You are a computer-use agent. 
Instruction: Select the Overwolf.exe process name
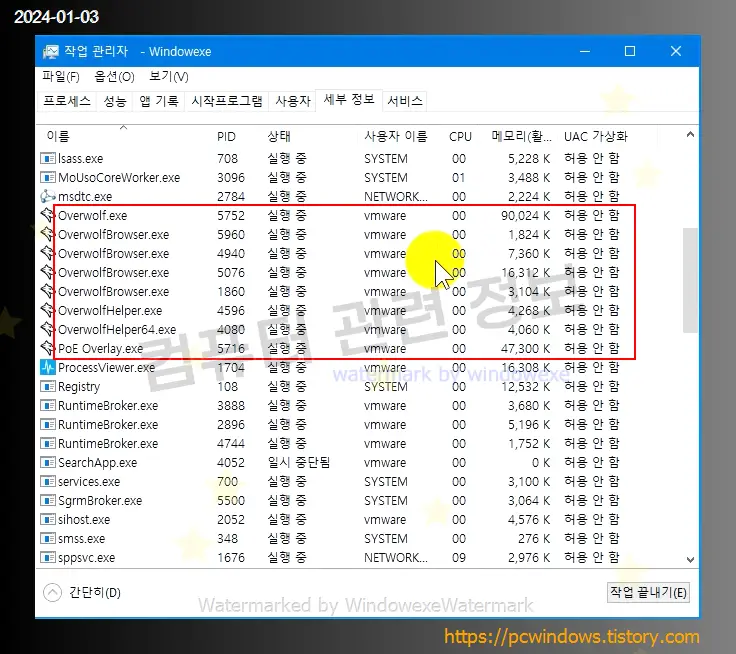coord(92,215)
